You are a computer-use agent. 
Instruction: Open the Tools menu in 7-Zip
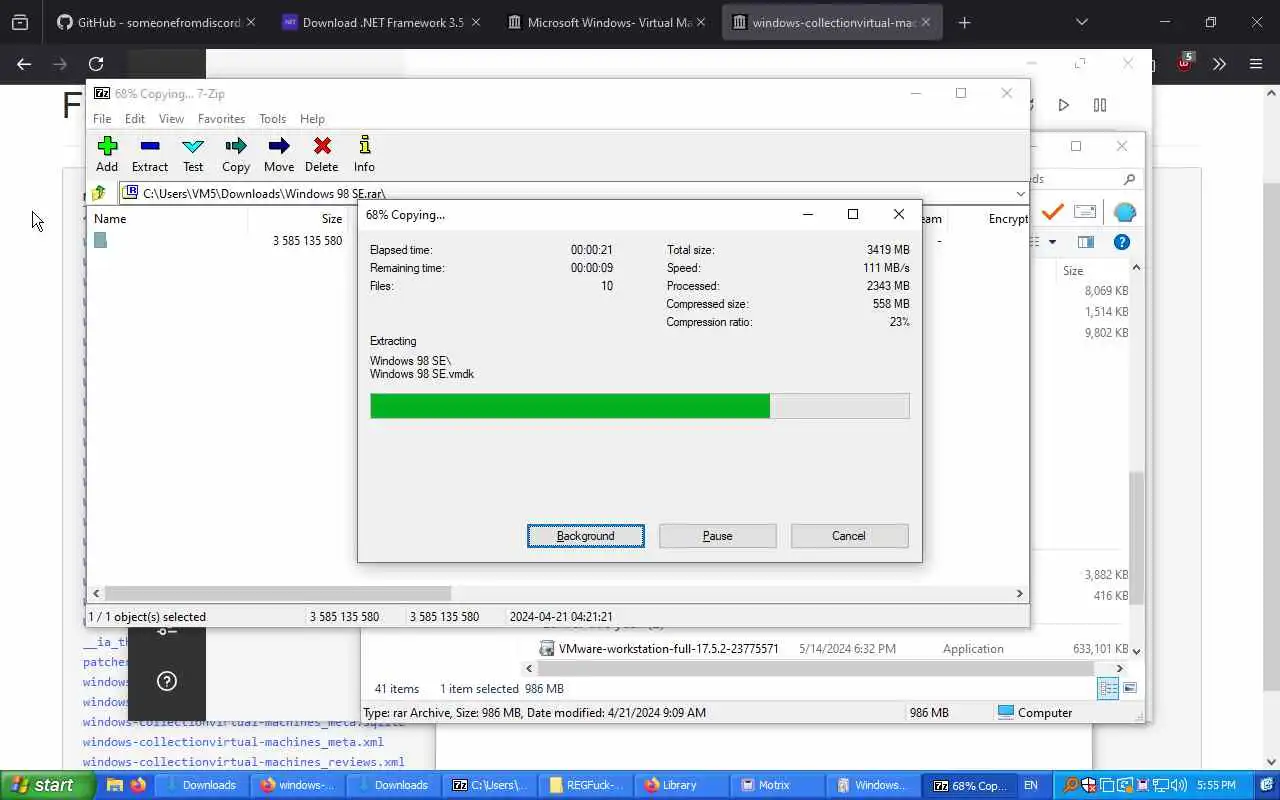[272, 118]
